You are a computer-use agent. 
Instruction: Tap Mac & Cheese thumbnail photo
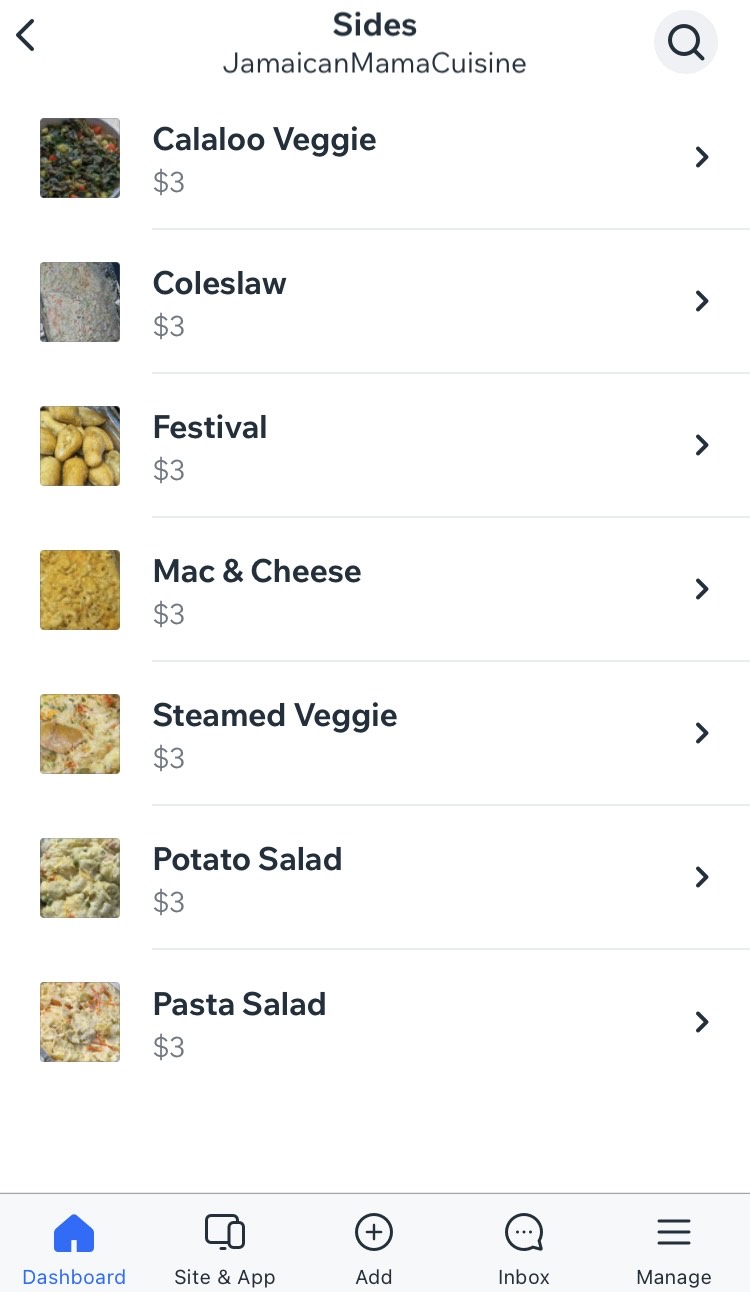point(80,590)
